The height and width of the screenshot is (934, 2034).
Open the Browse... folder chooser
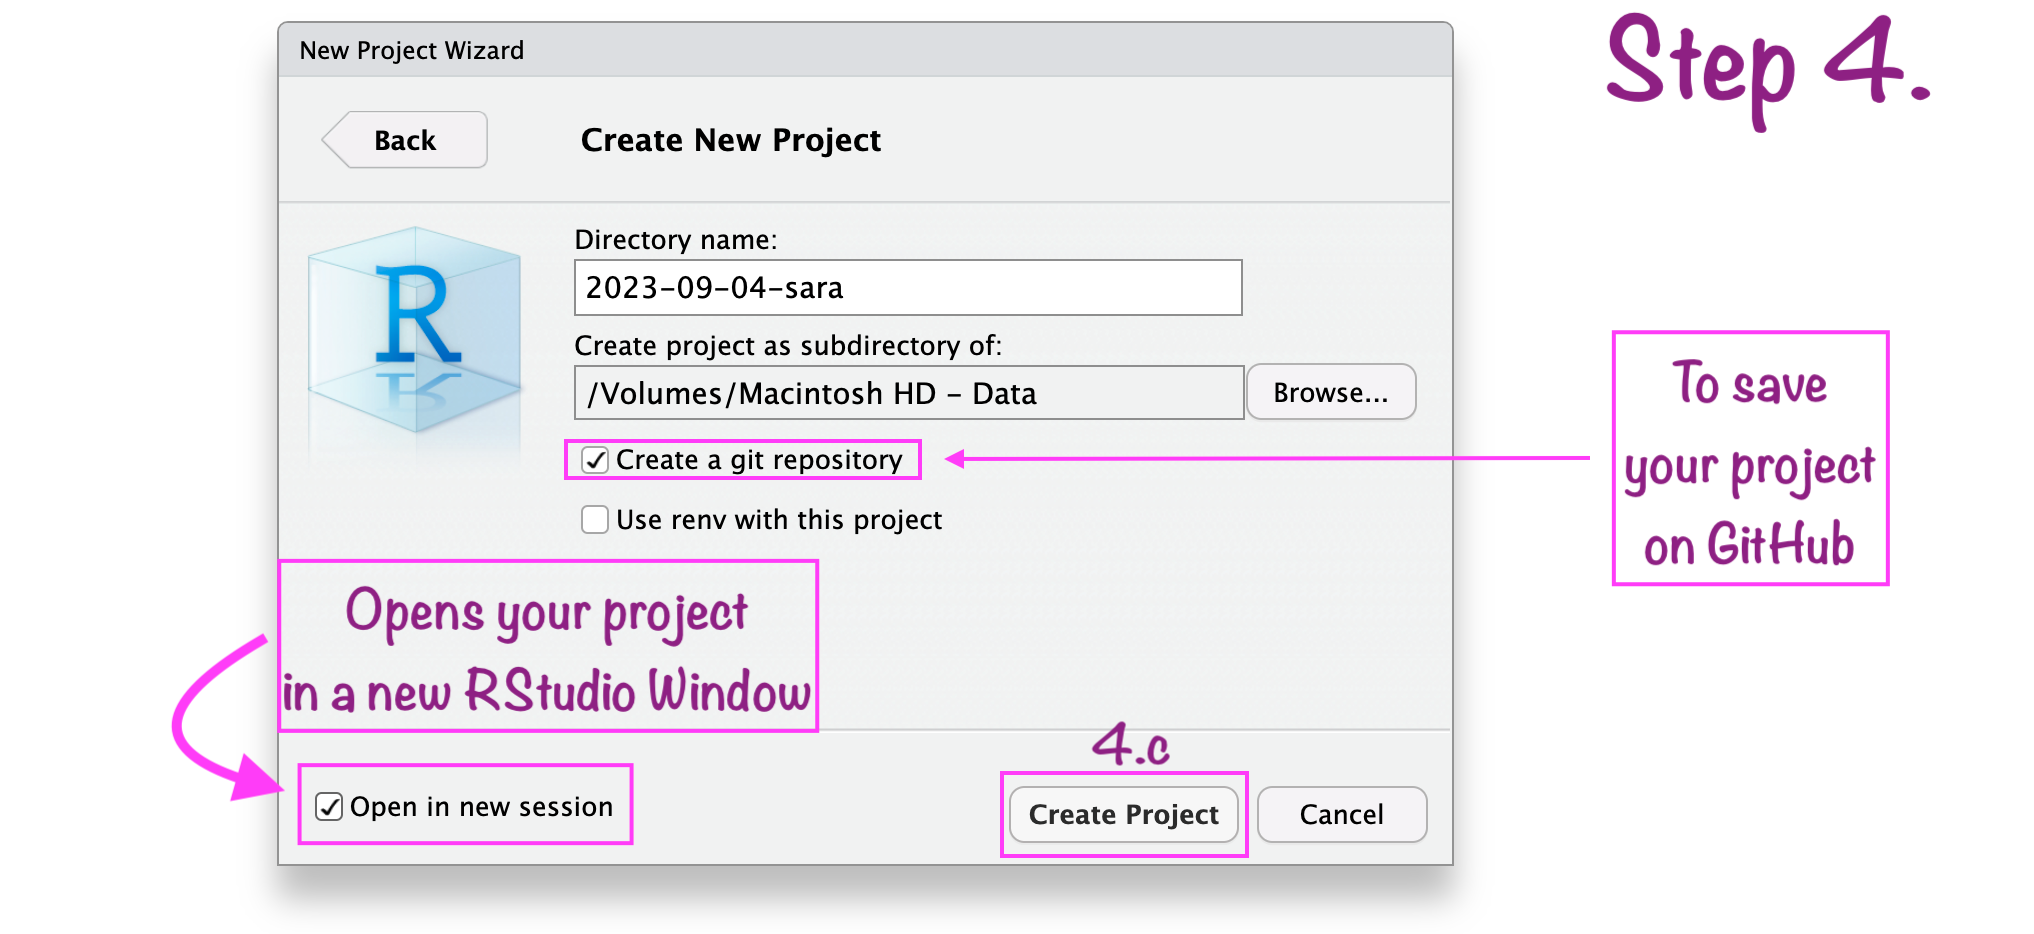coord(1330,393)
